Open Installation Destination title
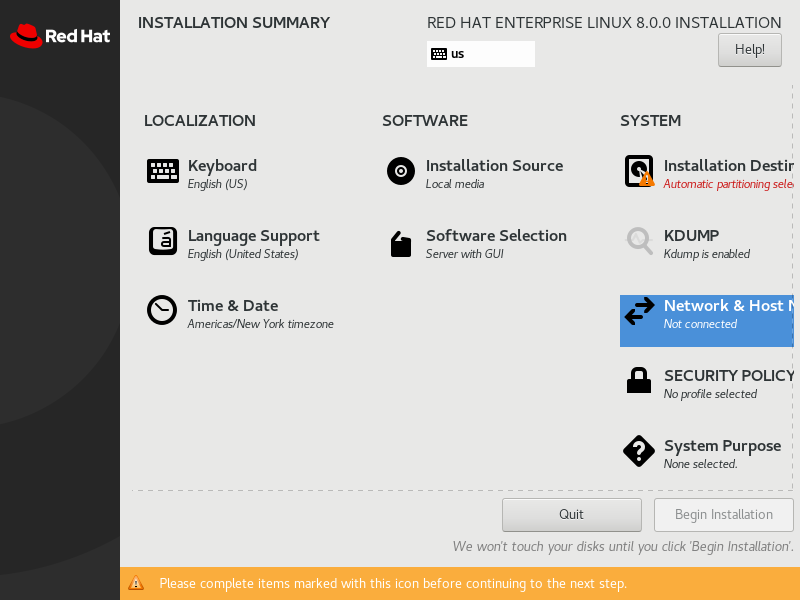800x600 pixels. pyautogui.click(x=729, y=166)
